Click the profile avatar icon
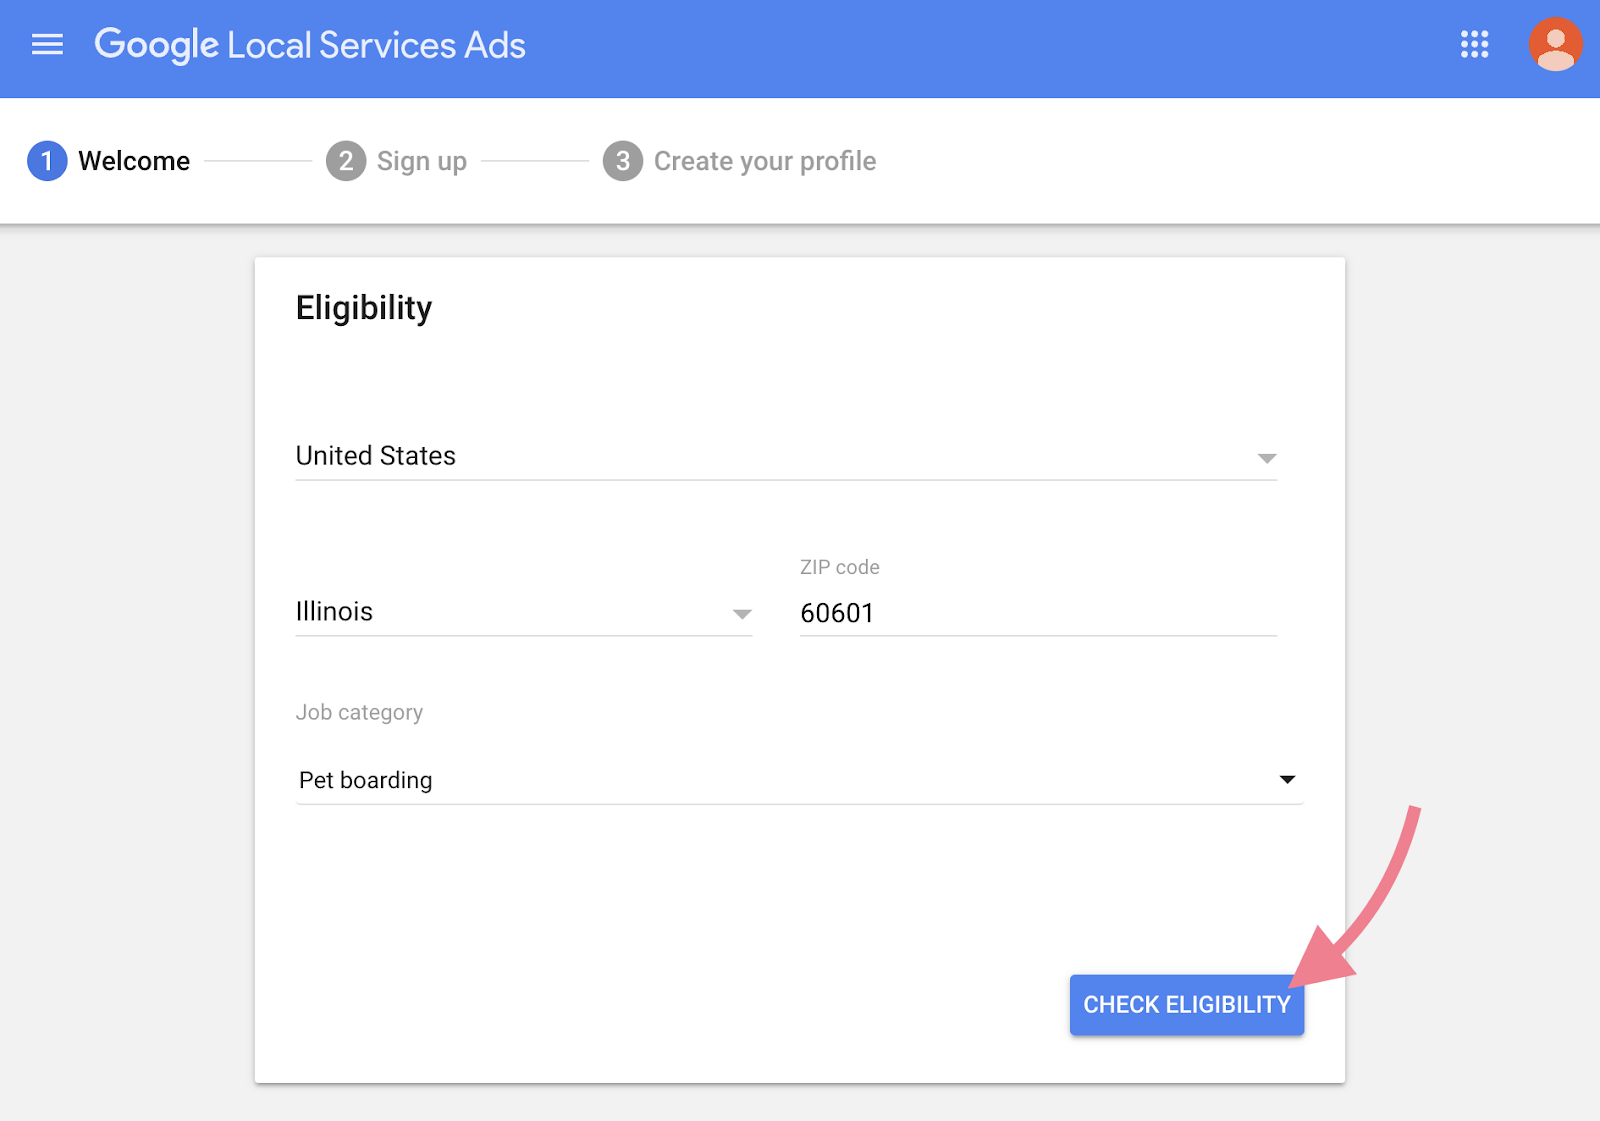1600x1121 pixels. pos(1553,45)
